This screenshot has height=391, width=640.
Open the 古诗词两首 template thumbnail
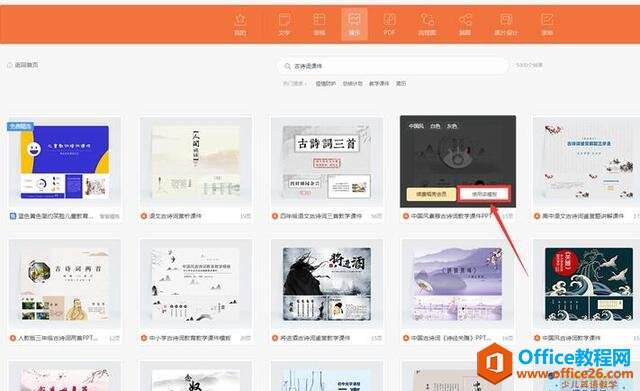click(x=64, y=284)
